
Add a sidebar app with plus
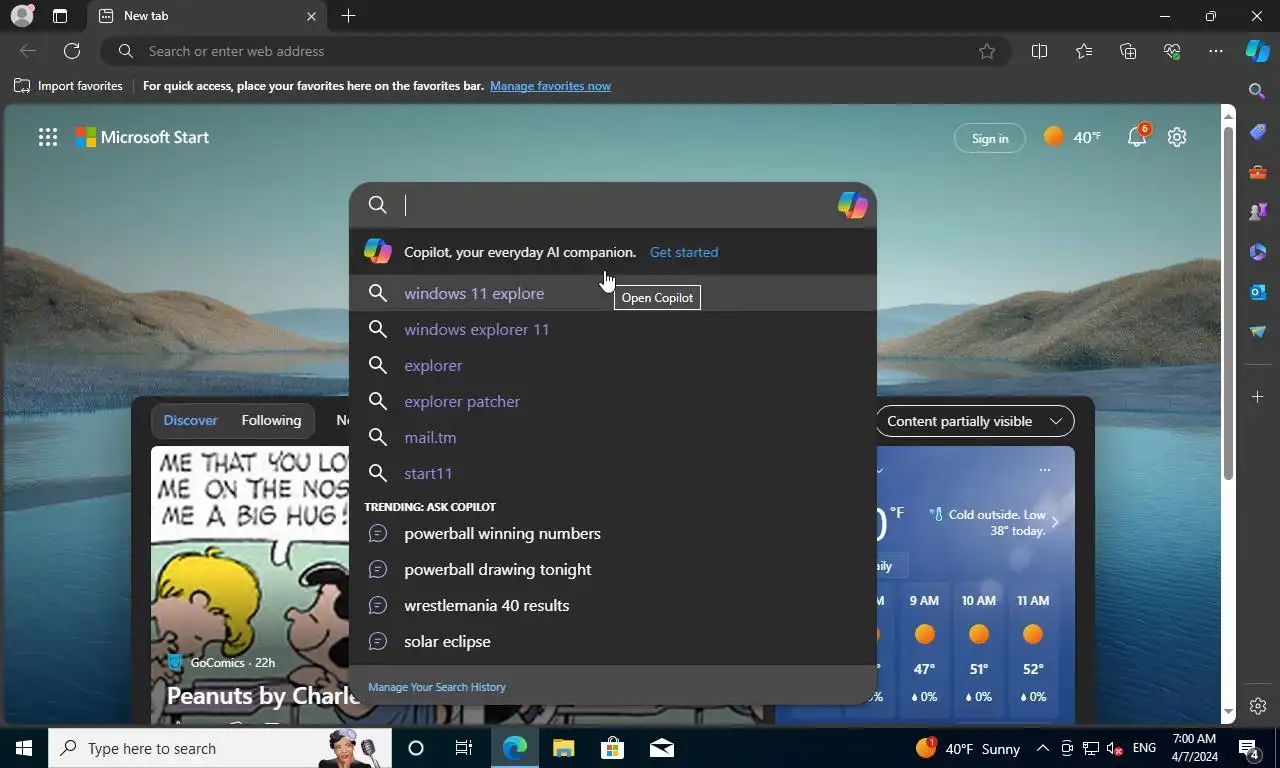tap(1258, 397)
